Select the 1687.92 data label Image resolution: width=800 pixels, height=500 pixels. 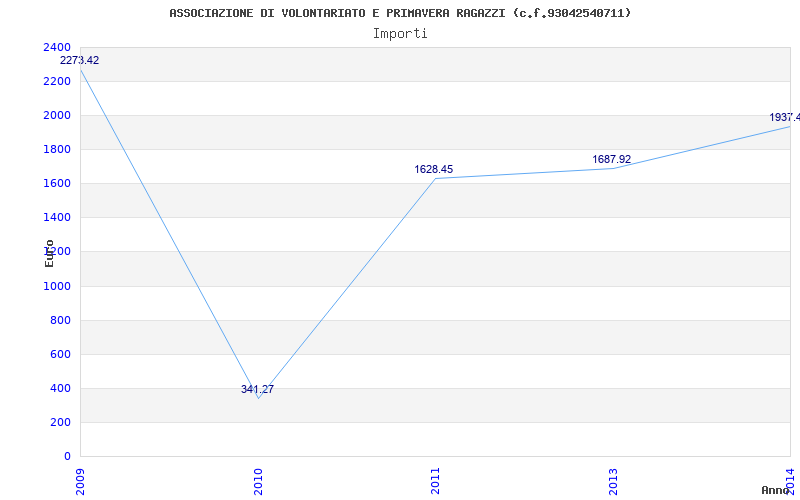(x=612, y=159)
